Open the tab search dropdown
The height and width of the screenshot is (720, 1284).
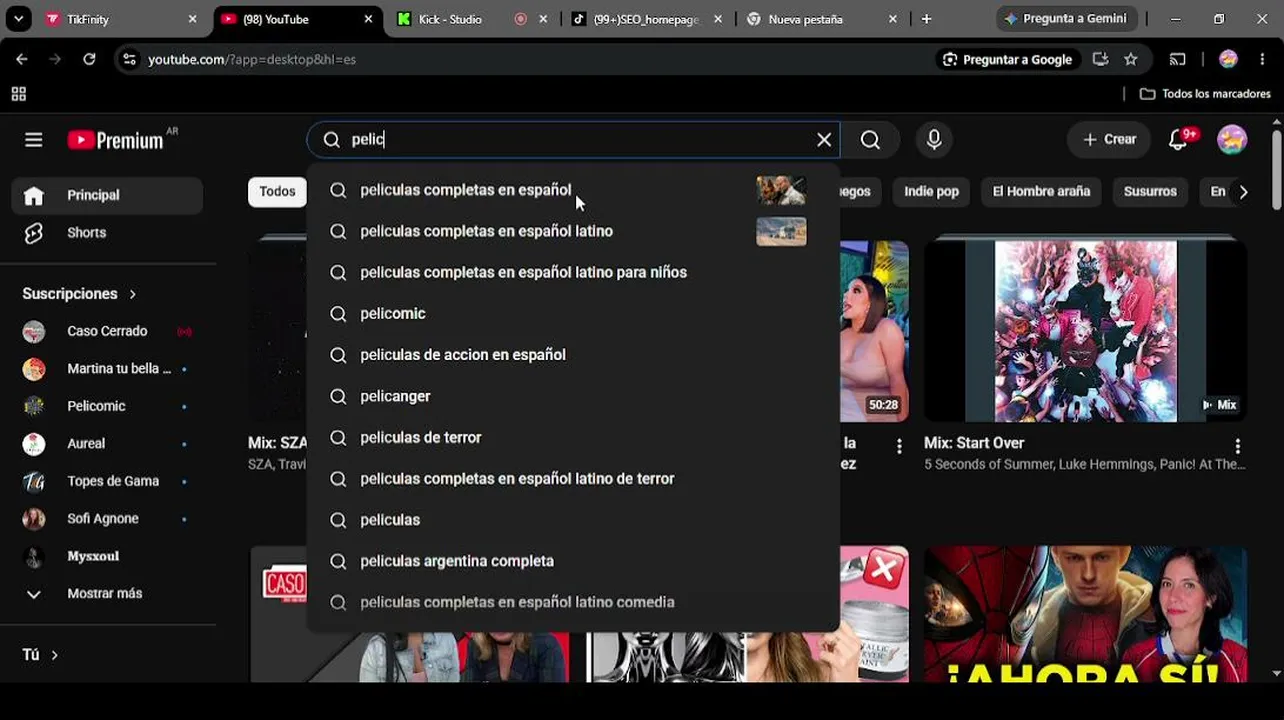pyautogui.click(x=18, y=19)
